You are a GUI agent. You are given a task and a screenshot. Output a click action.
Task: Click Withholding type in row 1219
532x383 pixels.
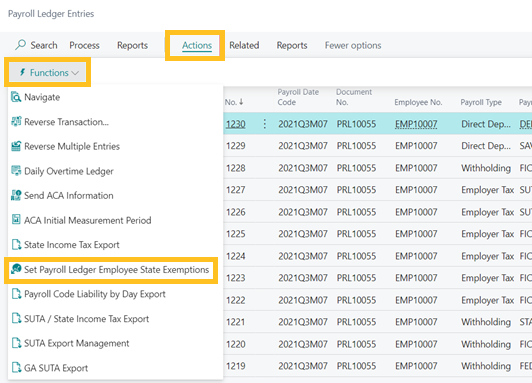(x=486, y=366)
